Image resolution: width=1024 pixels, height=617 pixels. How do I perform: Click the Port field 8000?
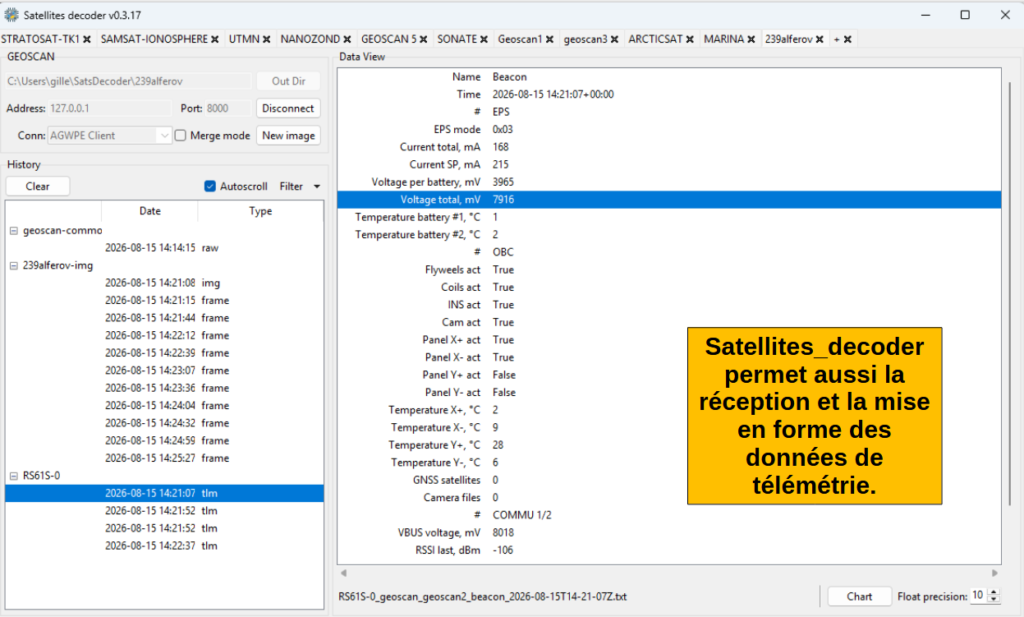[228, 108]
